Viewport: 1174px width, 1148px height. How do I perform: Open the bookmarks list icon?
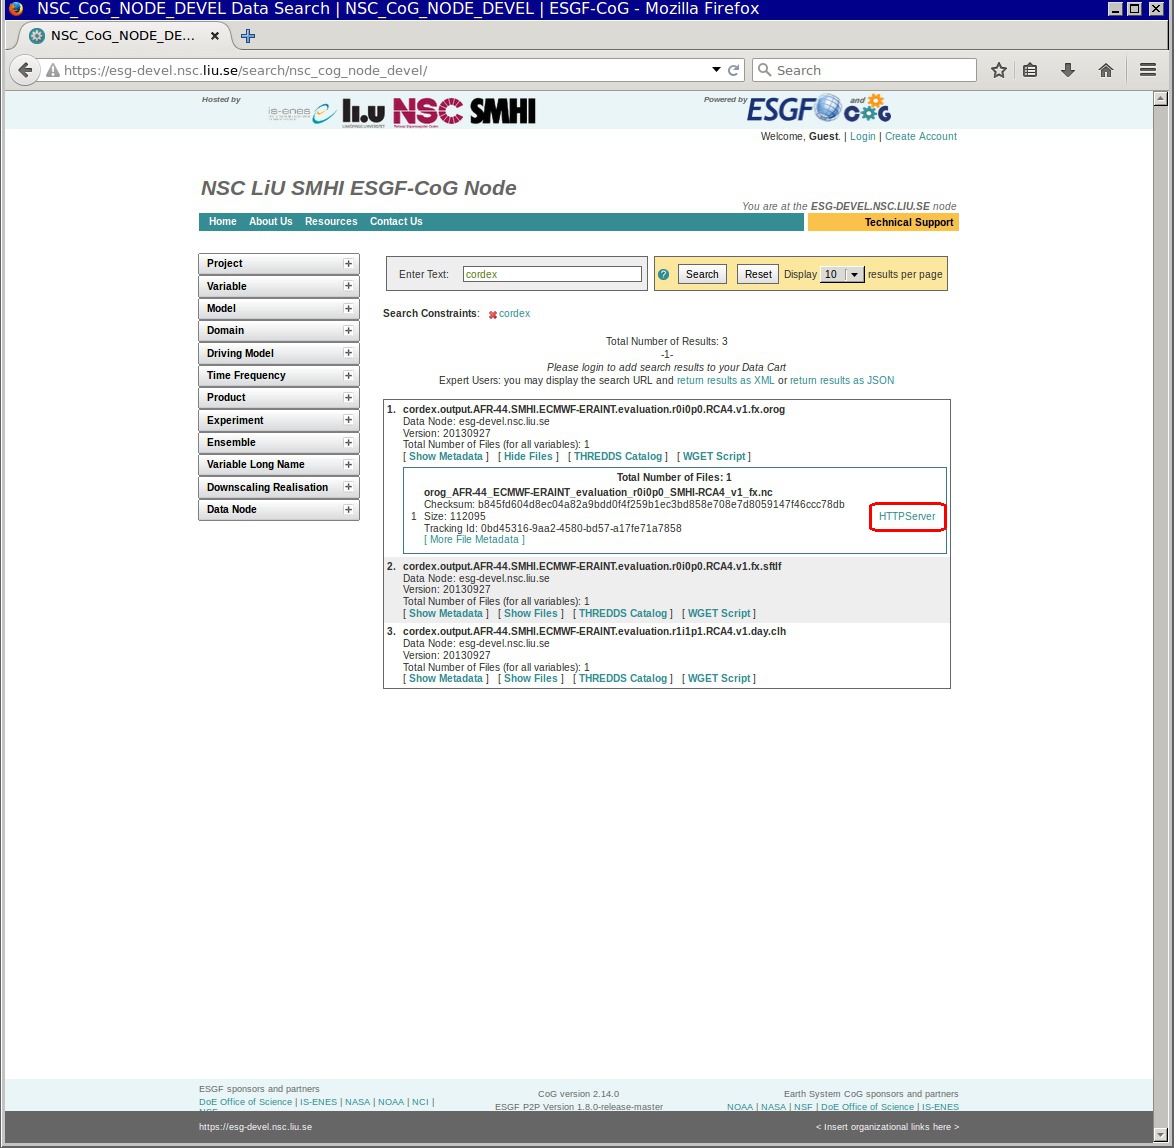click(1030, 70)
